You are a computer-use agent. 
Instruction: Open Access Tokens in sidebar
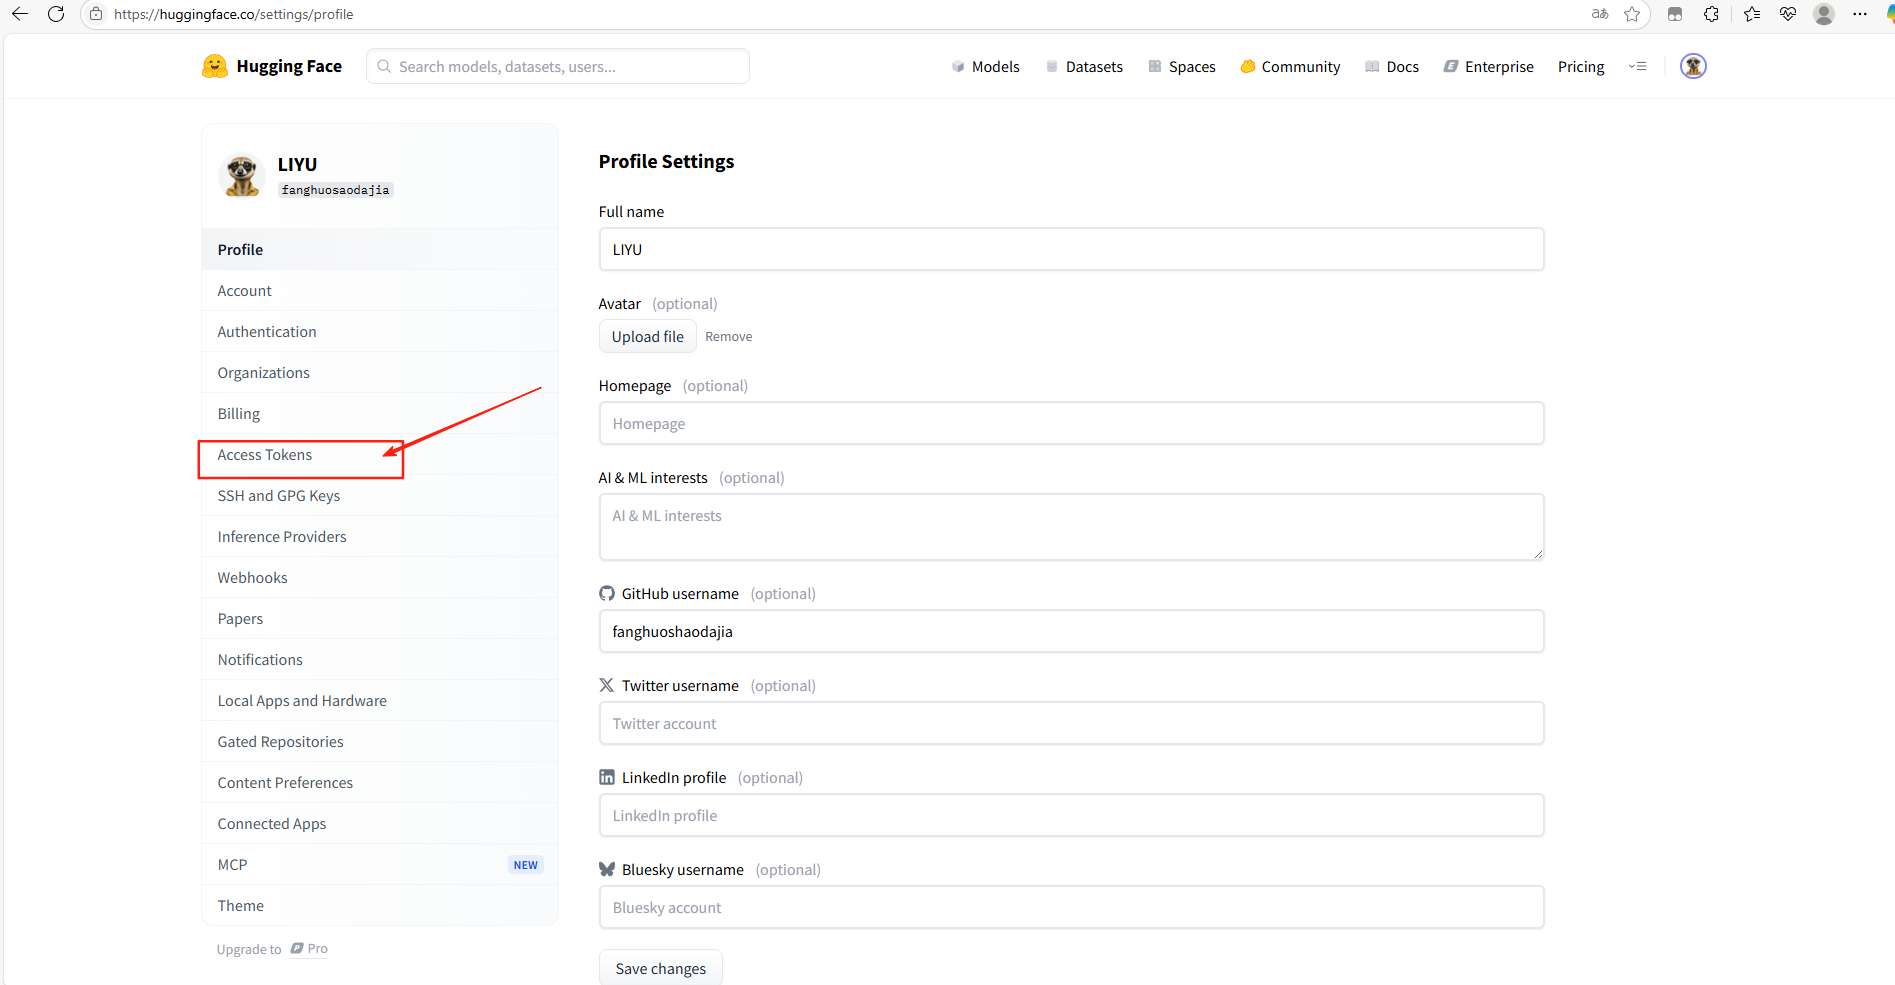(x=380, y=454)
